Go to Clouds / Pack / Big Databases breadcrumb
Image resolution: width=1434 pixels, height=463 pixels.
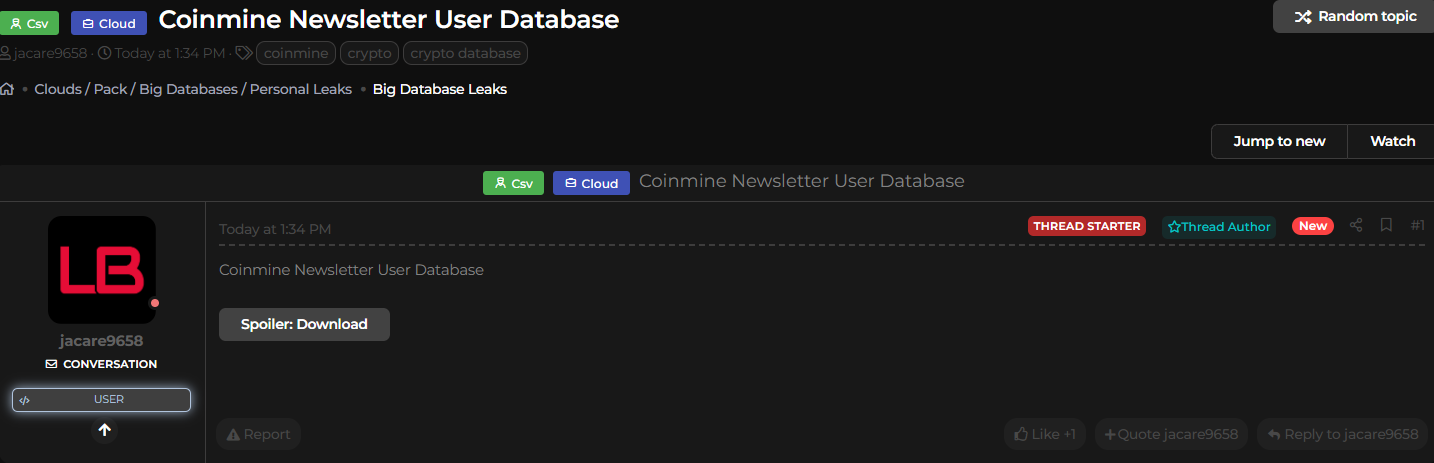tap(193, 89)
